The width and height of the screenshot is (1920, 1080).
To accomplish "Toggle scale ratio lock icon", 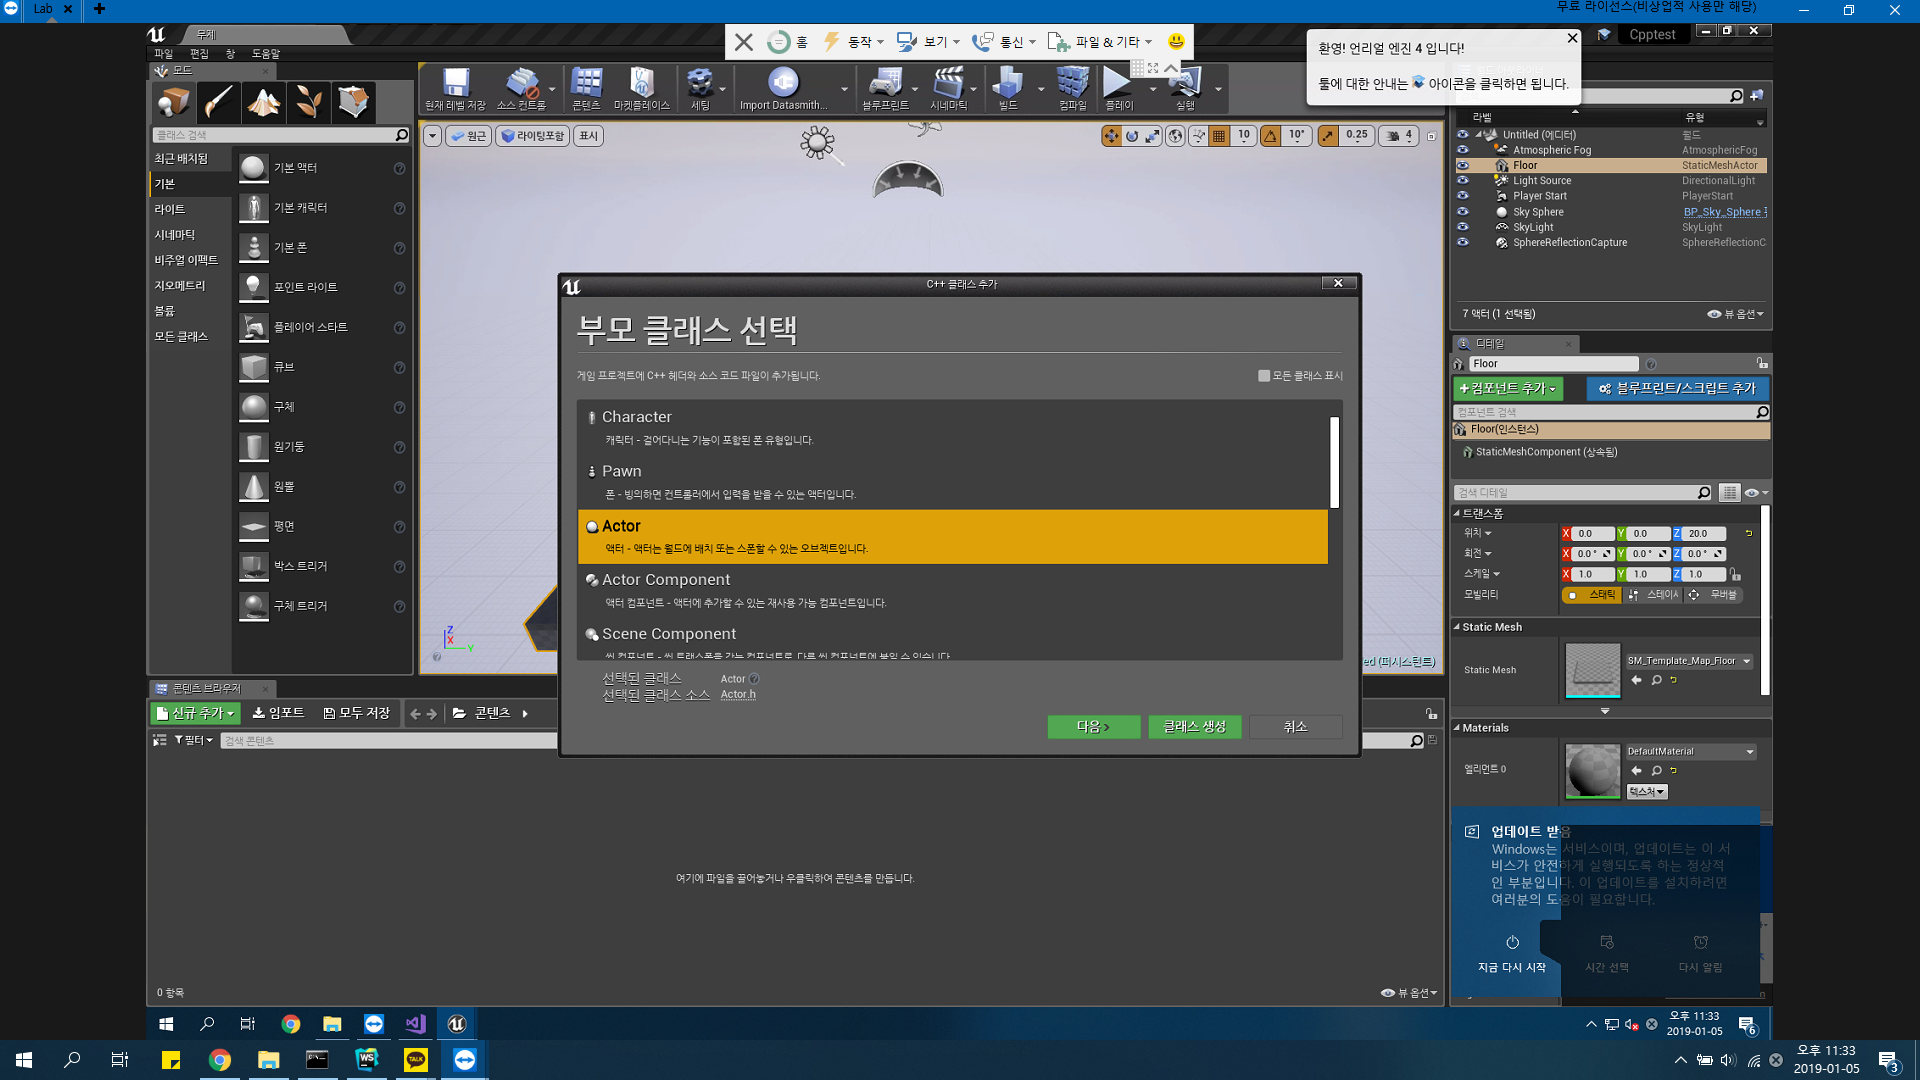I will [x=1735, y=575].
